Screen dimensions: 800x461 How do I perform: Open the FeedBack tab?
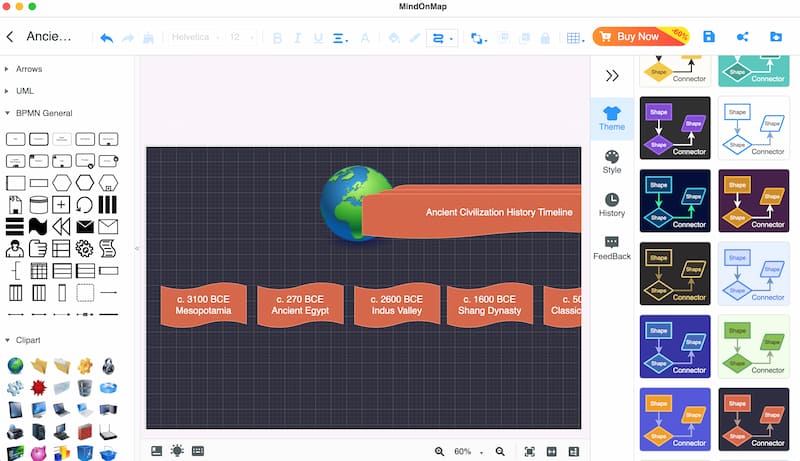[612, 248]
